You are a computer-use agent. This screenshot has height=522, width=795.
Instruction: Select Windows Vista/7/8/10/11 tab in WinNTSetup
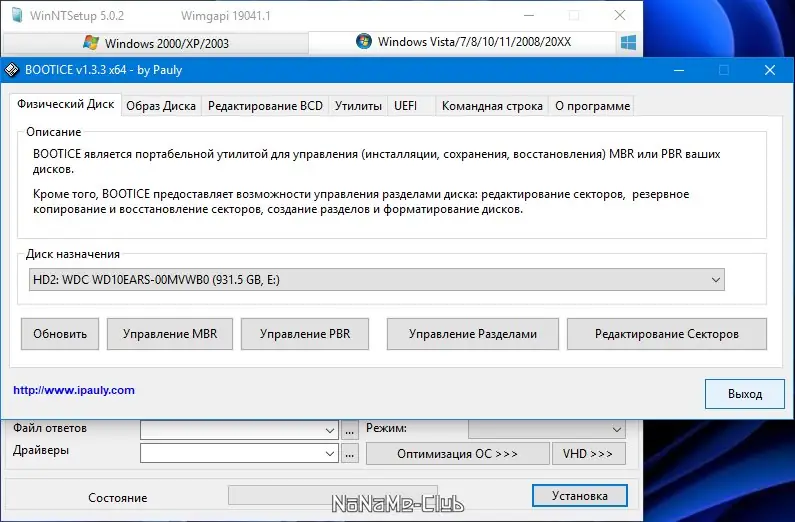coord(462,42)
